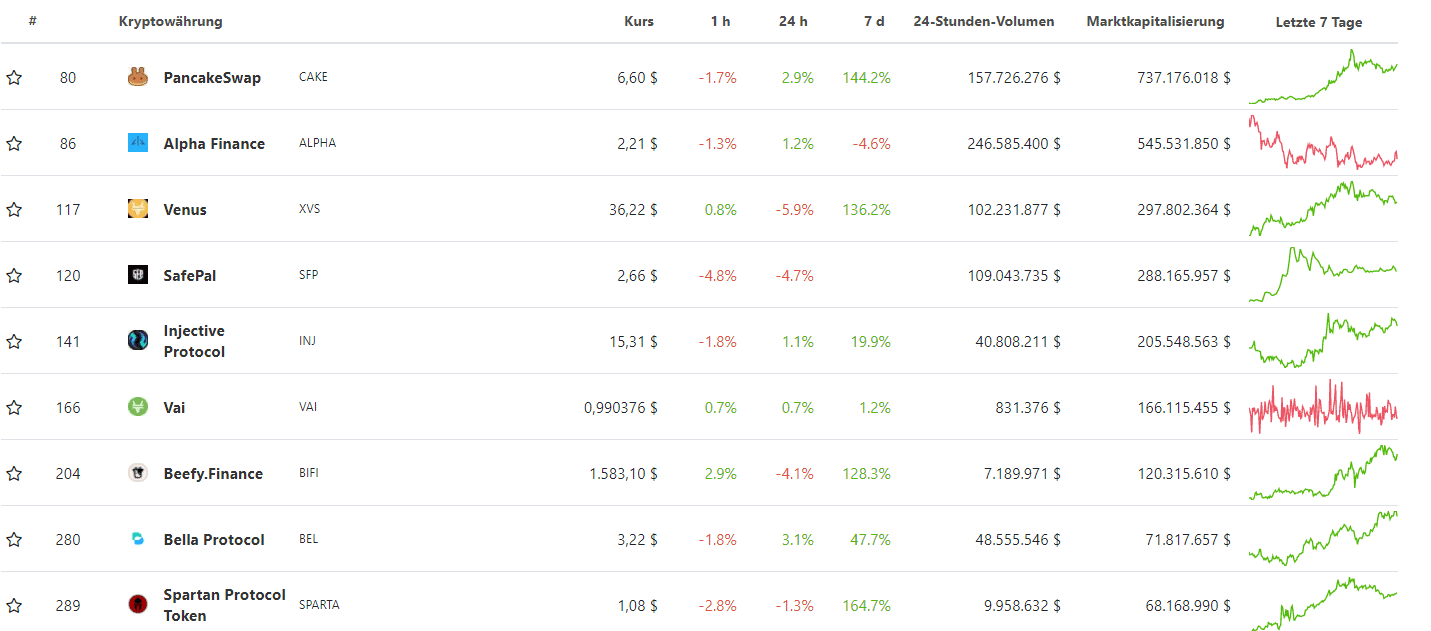View Vai red sparkline chart
This screenshot has width=1431, height=631.
click(x=1323, y=407)
